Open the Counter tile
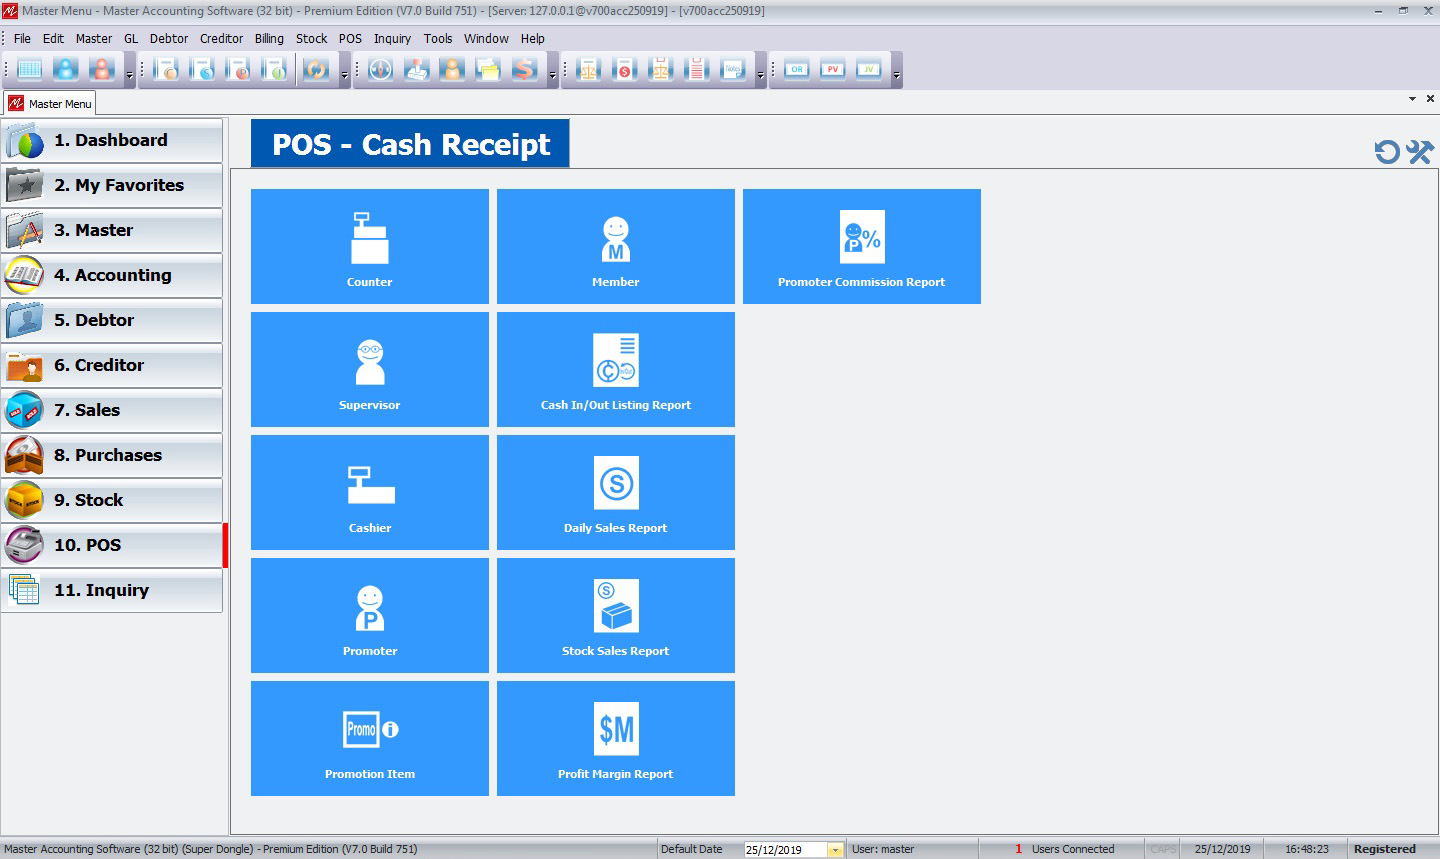This screenshot has height=859, width=1440. (369, 246)
